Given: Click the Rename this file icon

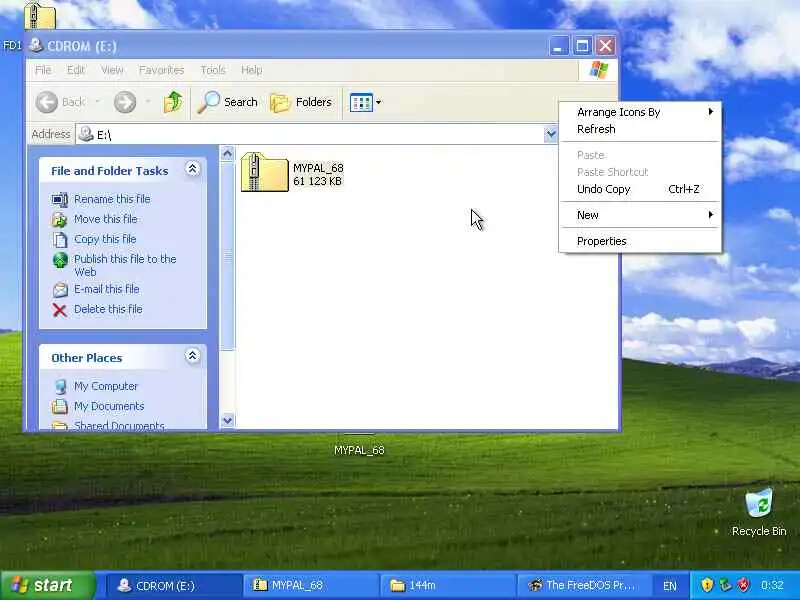Looking at the screenshot, I should pyautogui.click(x=60, y=199).
